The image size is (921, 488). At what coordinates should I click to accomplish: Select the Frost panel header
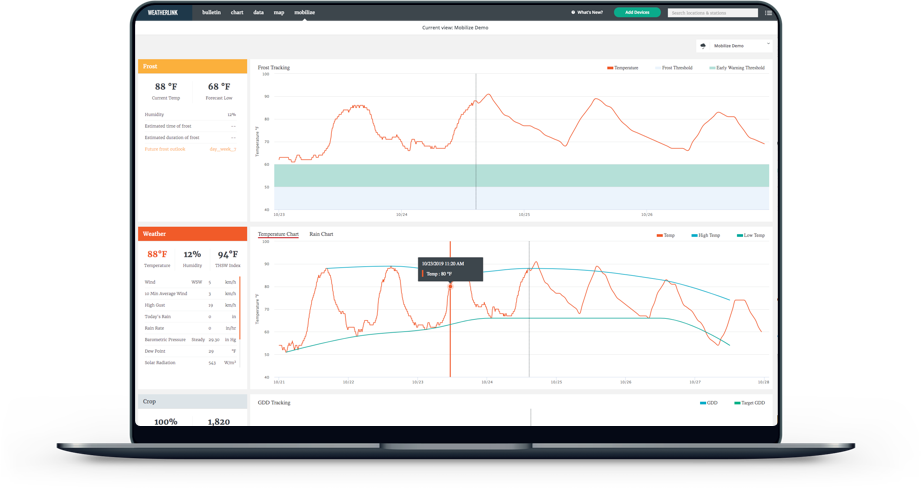click(x=193, y=66)
